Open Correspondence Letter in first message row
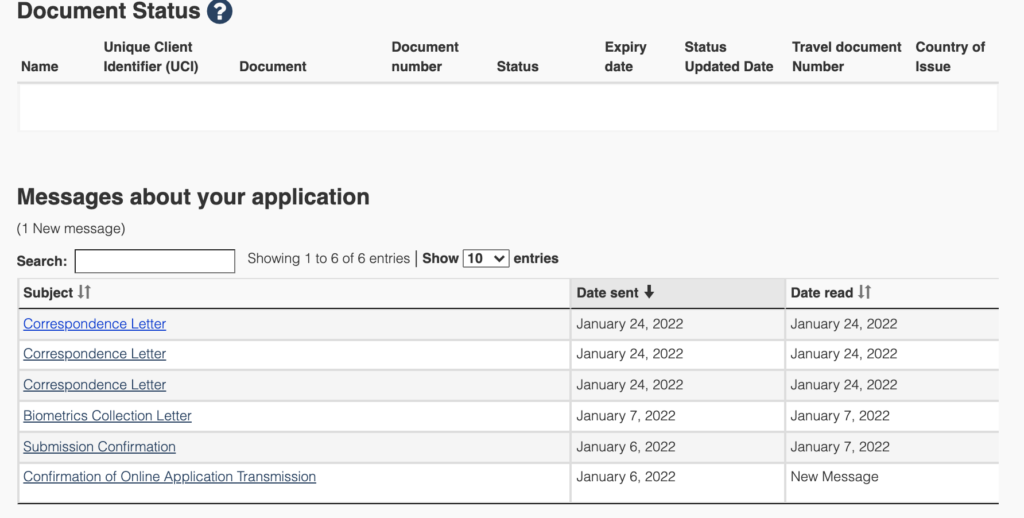Screen dimensions: 1024x518 (95, 324)
